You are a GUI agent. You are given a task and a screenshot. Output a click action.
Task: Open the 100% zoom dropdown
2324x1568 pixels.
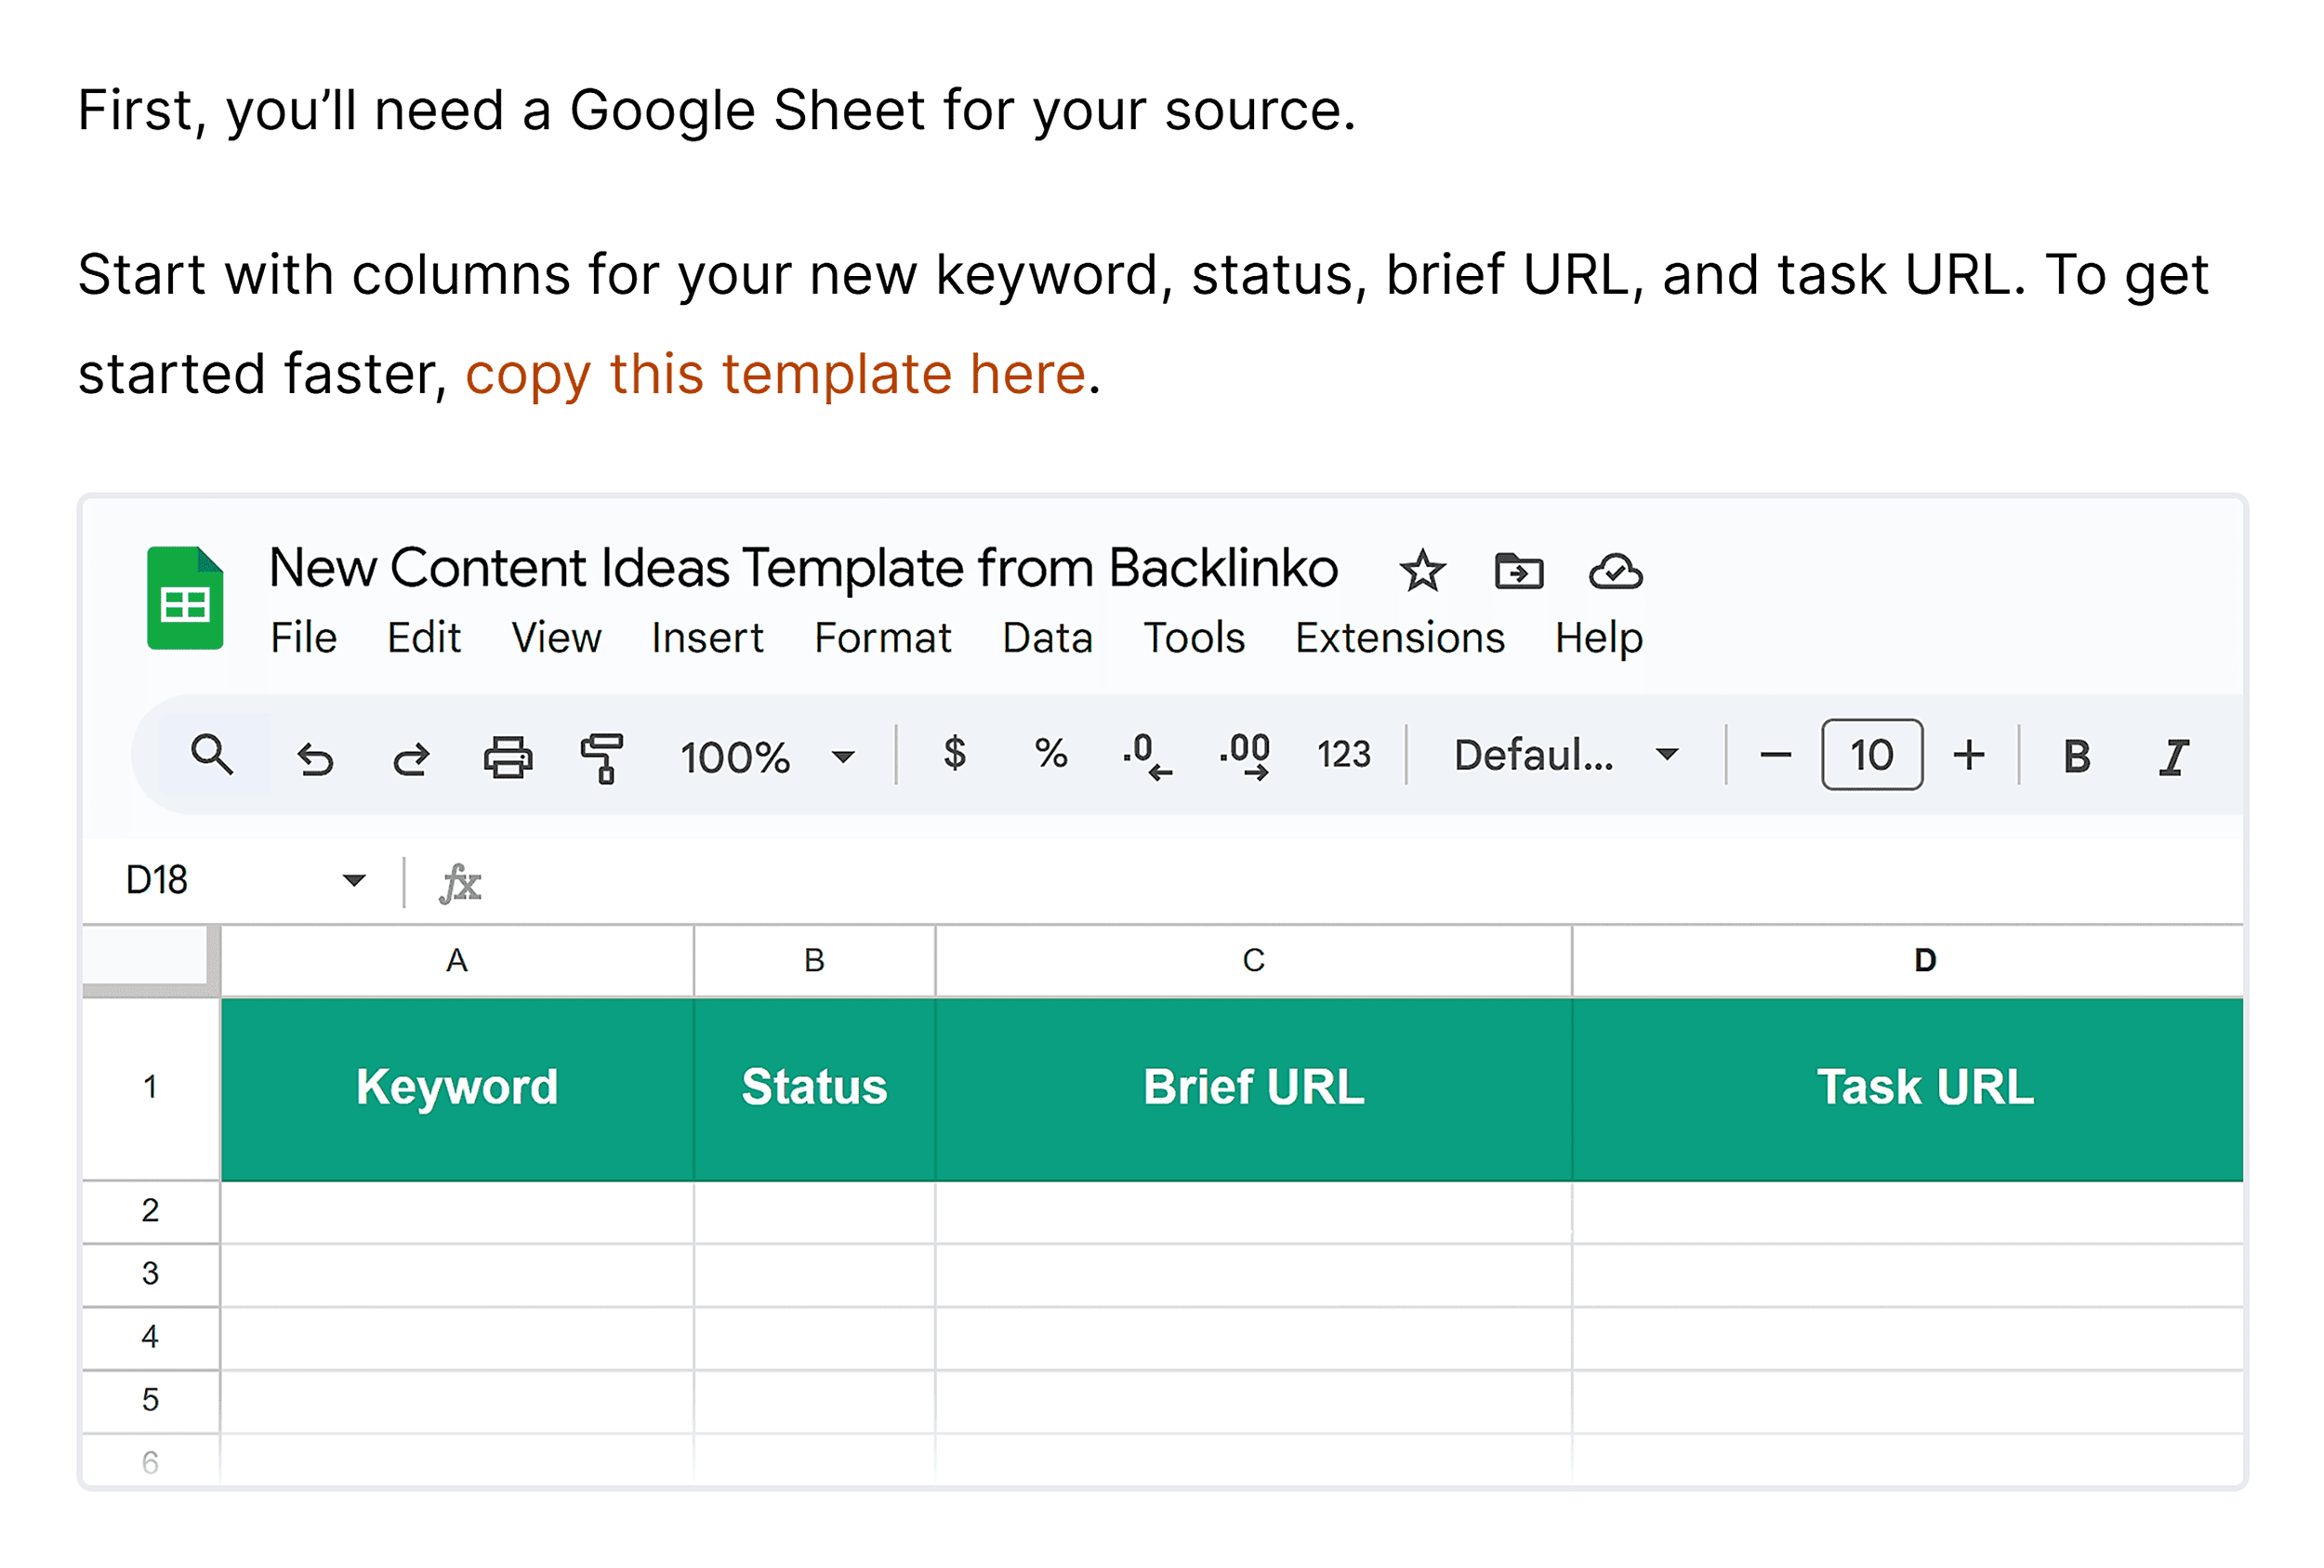click(767, 757)
